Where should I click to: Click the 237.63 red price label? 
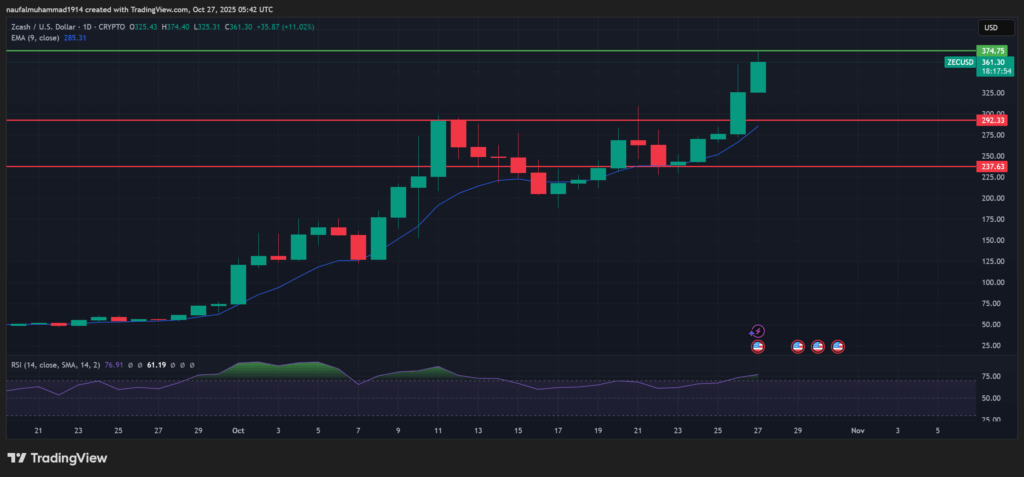992,167
